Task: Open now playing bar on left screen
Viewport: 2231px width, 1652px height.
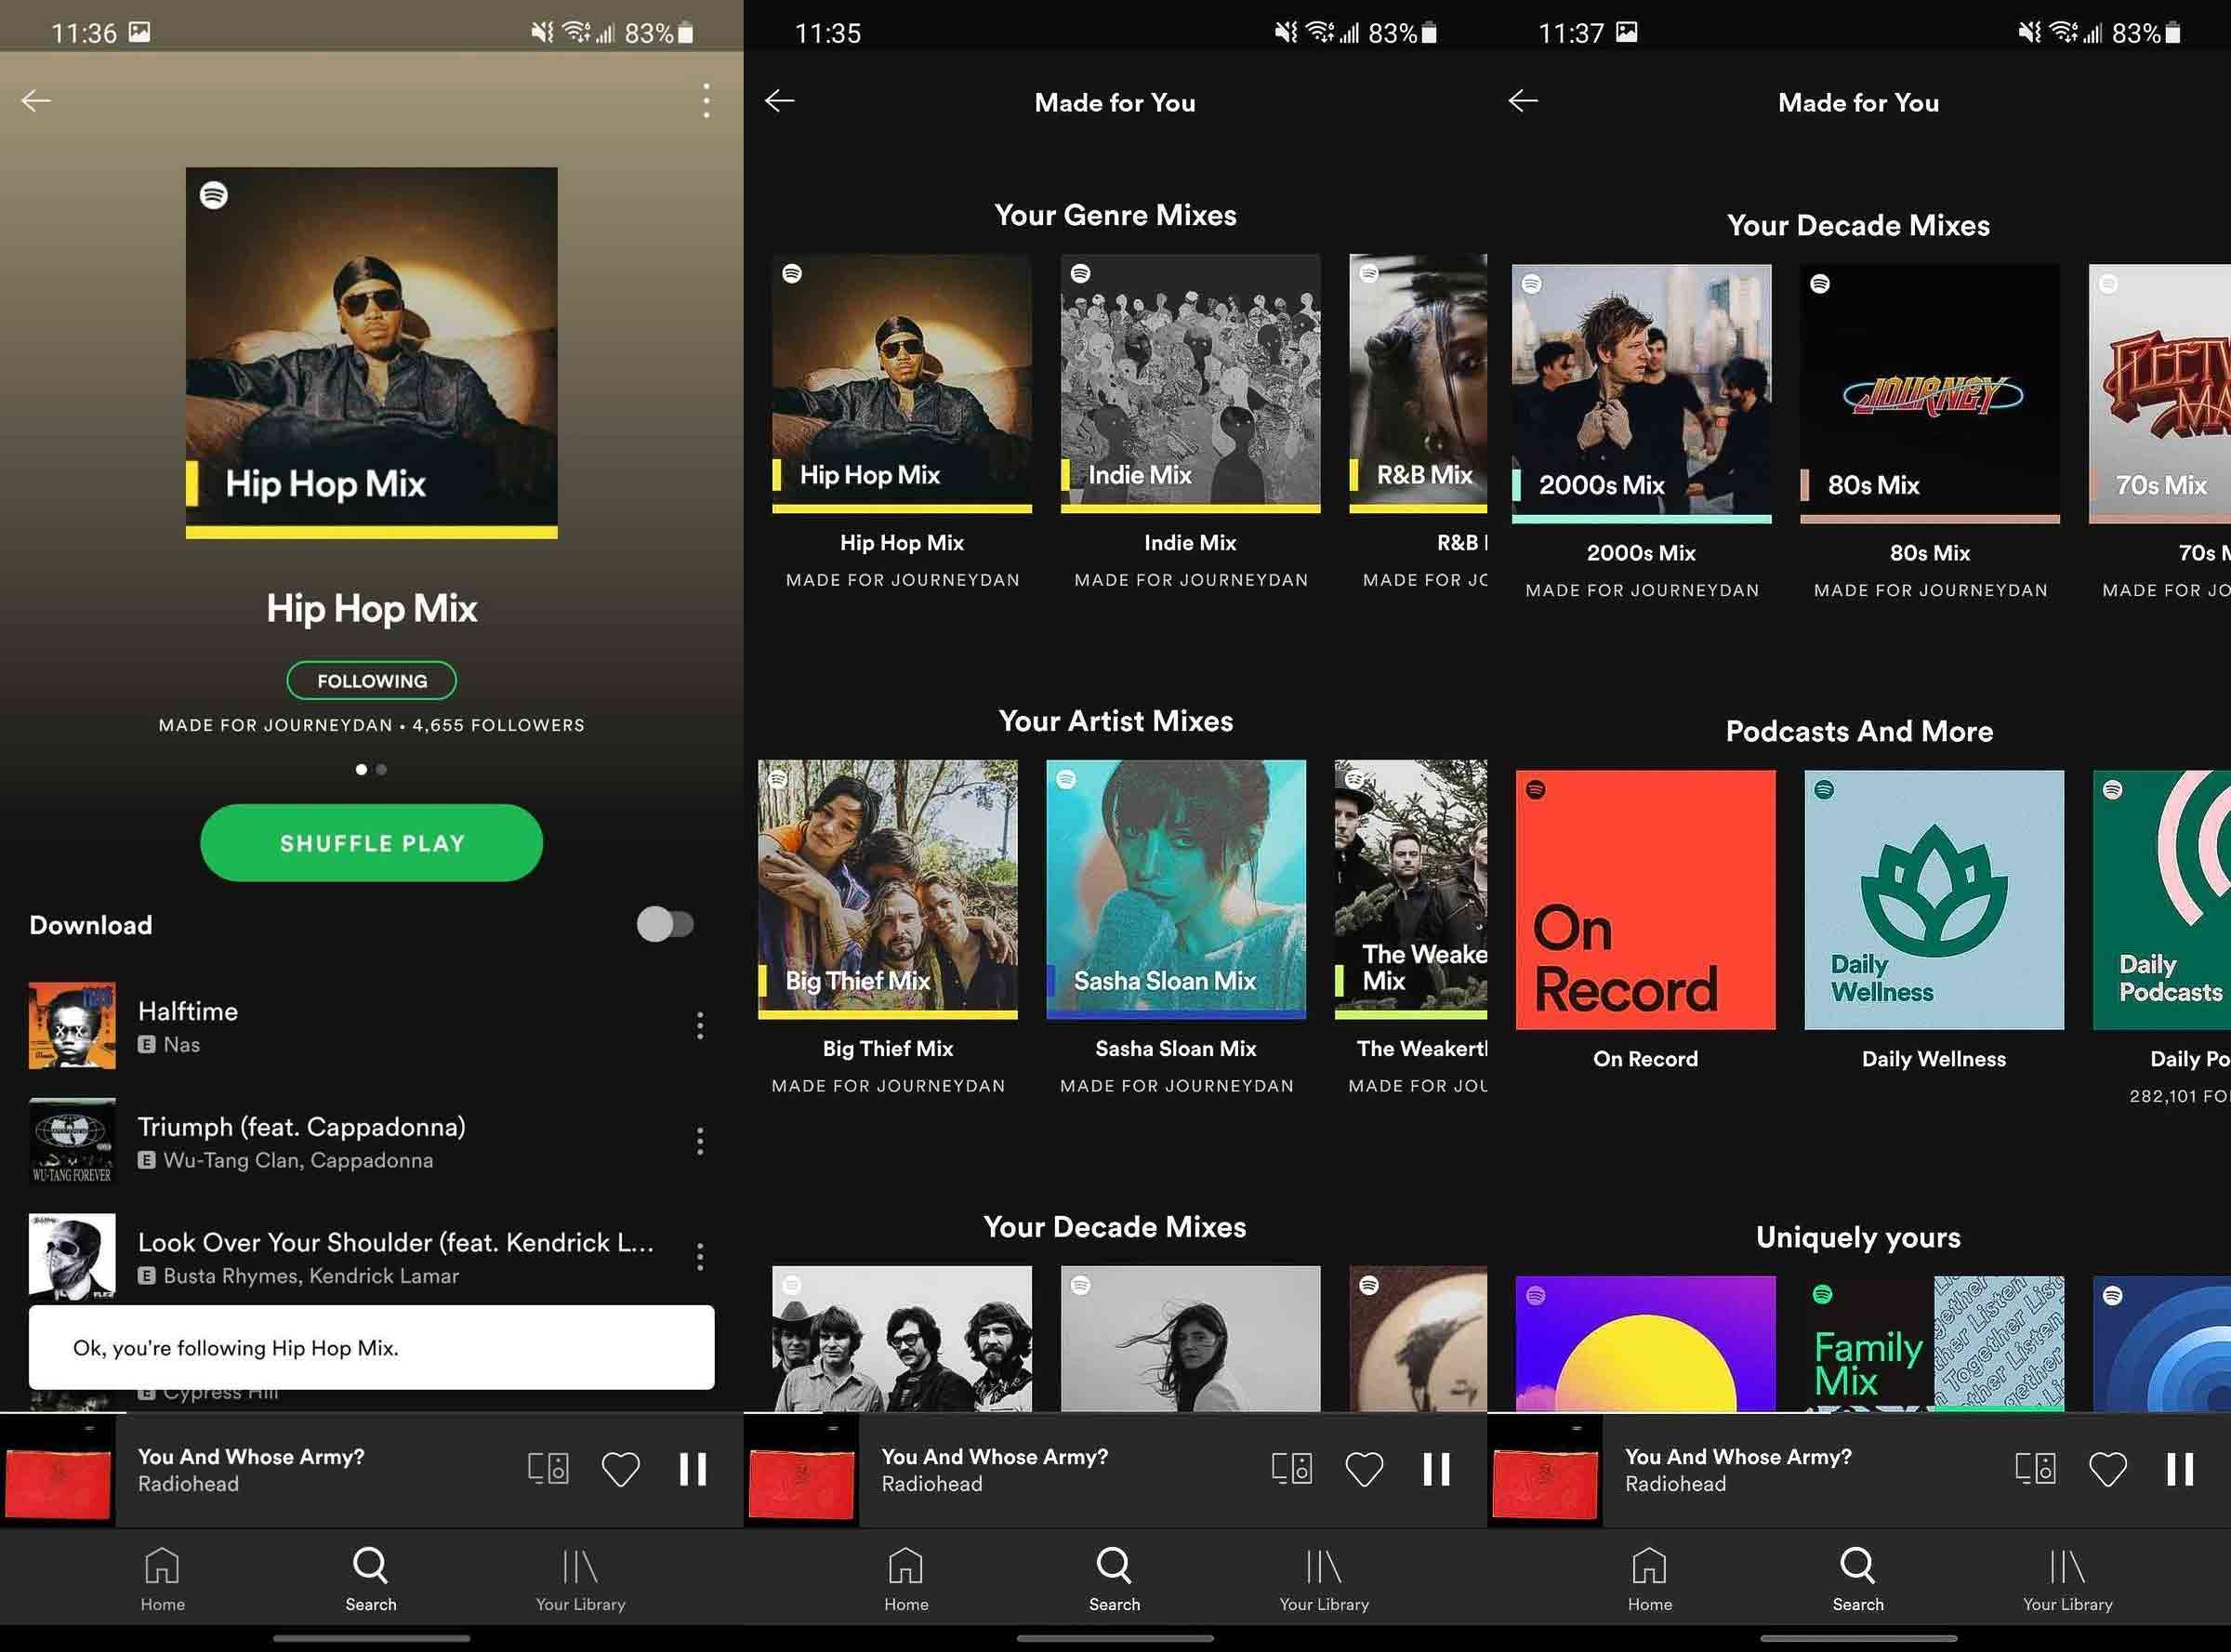Action: (371, 1469)
